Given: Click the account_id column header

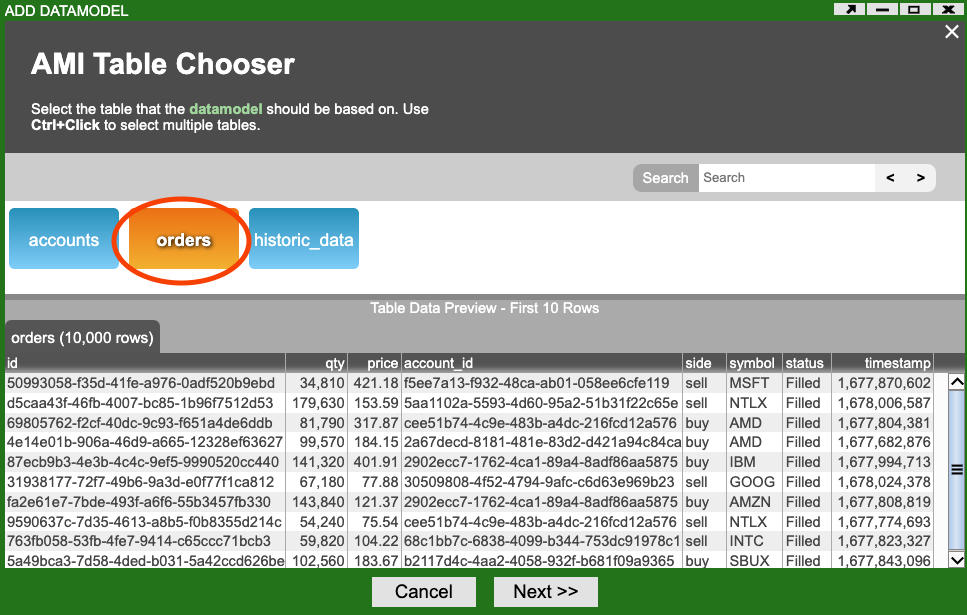Looking at the screenshot, I should tap(541, 363).
